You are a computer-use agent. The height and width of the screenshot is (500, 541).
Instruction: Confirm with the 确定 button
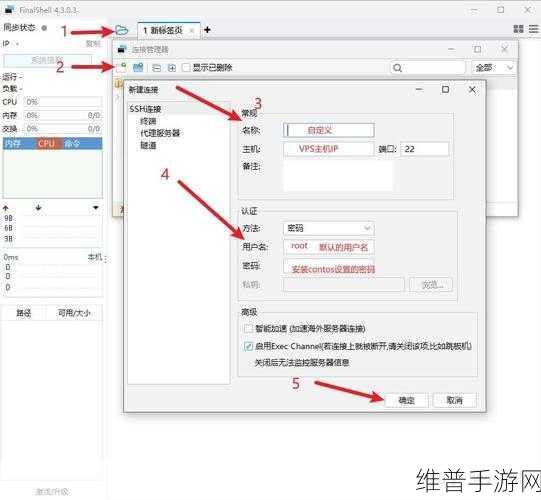406,400
